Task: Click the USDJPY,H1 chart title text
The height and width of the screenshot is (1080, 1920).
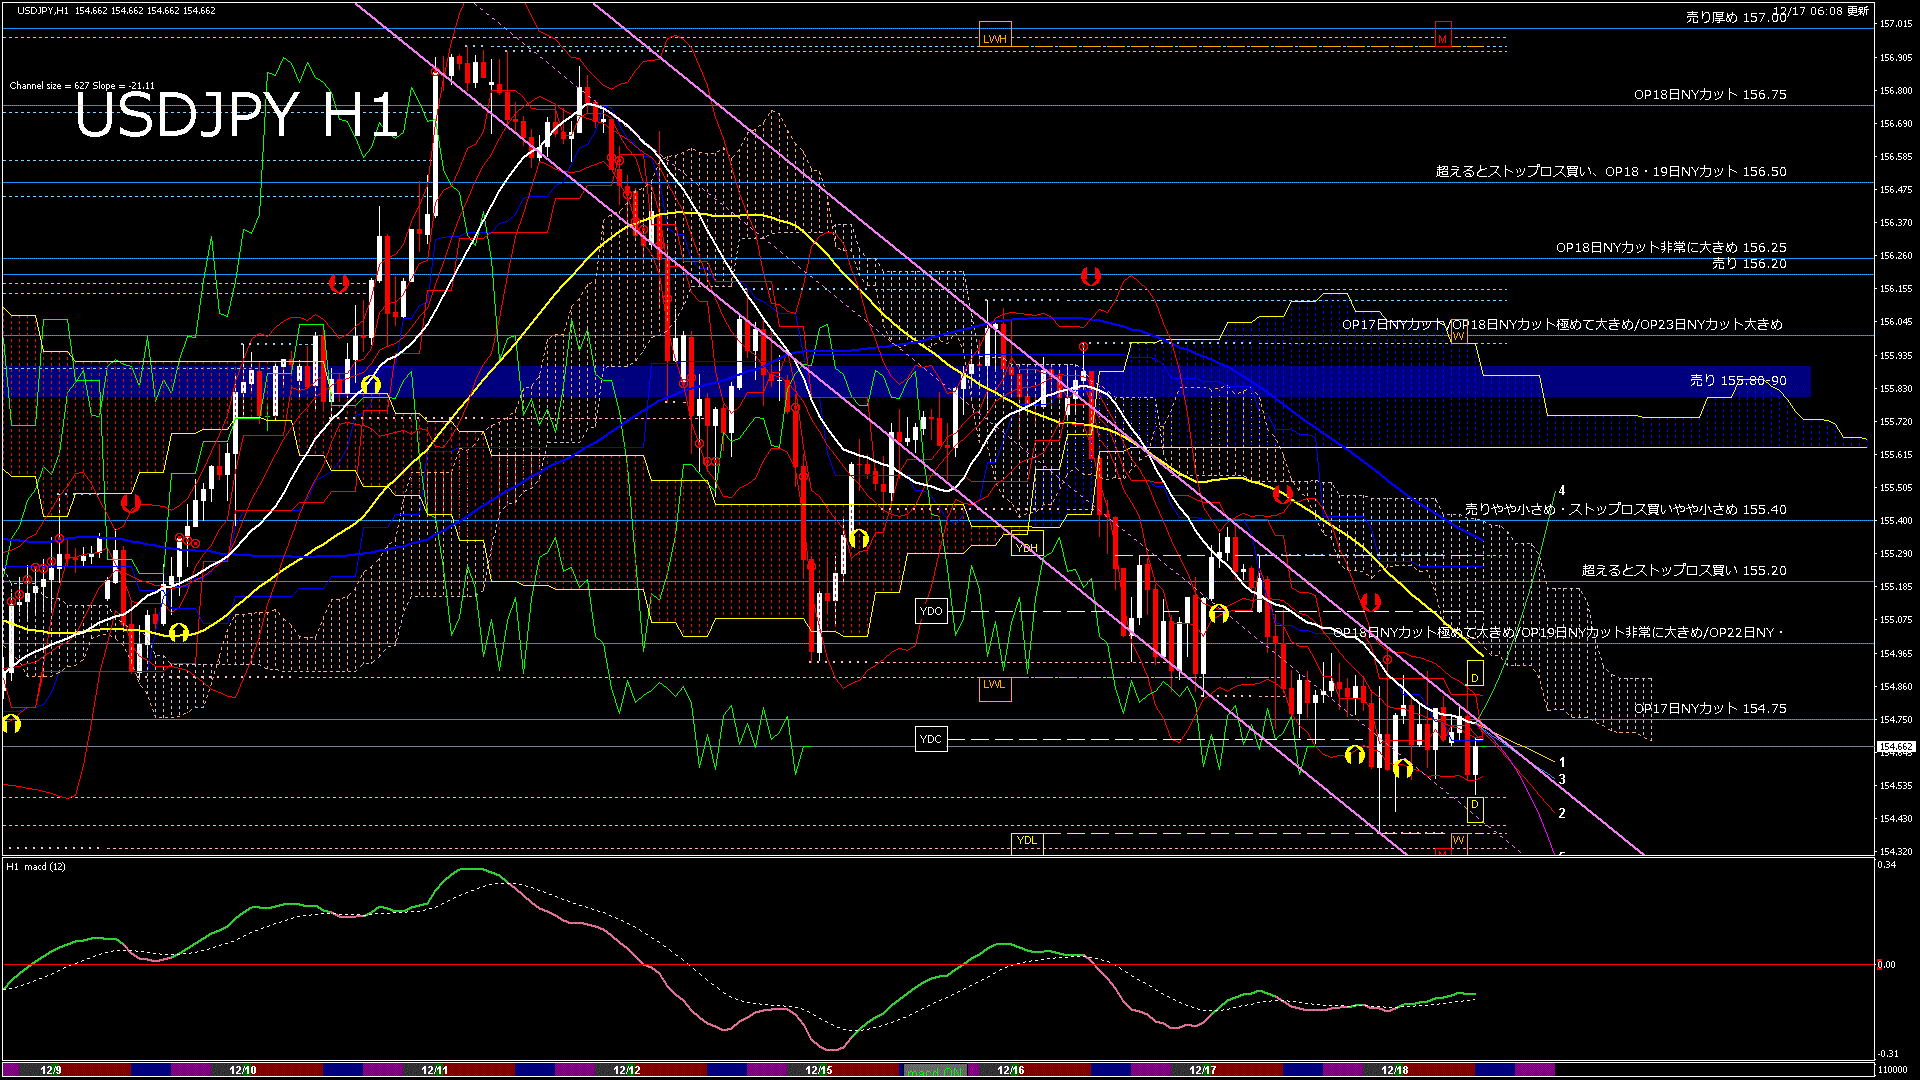Action: (x=42, y=10)
